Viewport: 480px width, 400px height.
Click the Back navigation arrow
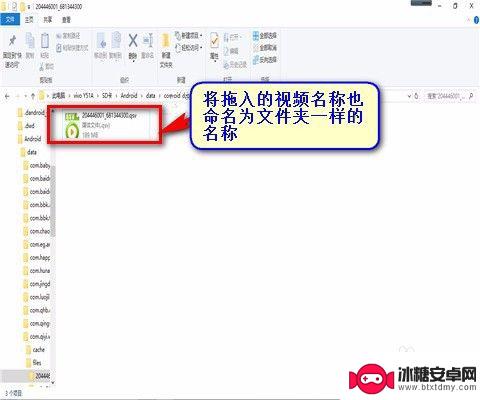click(x=7, y=96)
